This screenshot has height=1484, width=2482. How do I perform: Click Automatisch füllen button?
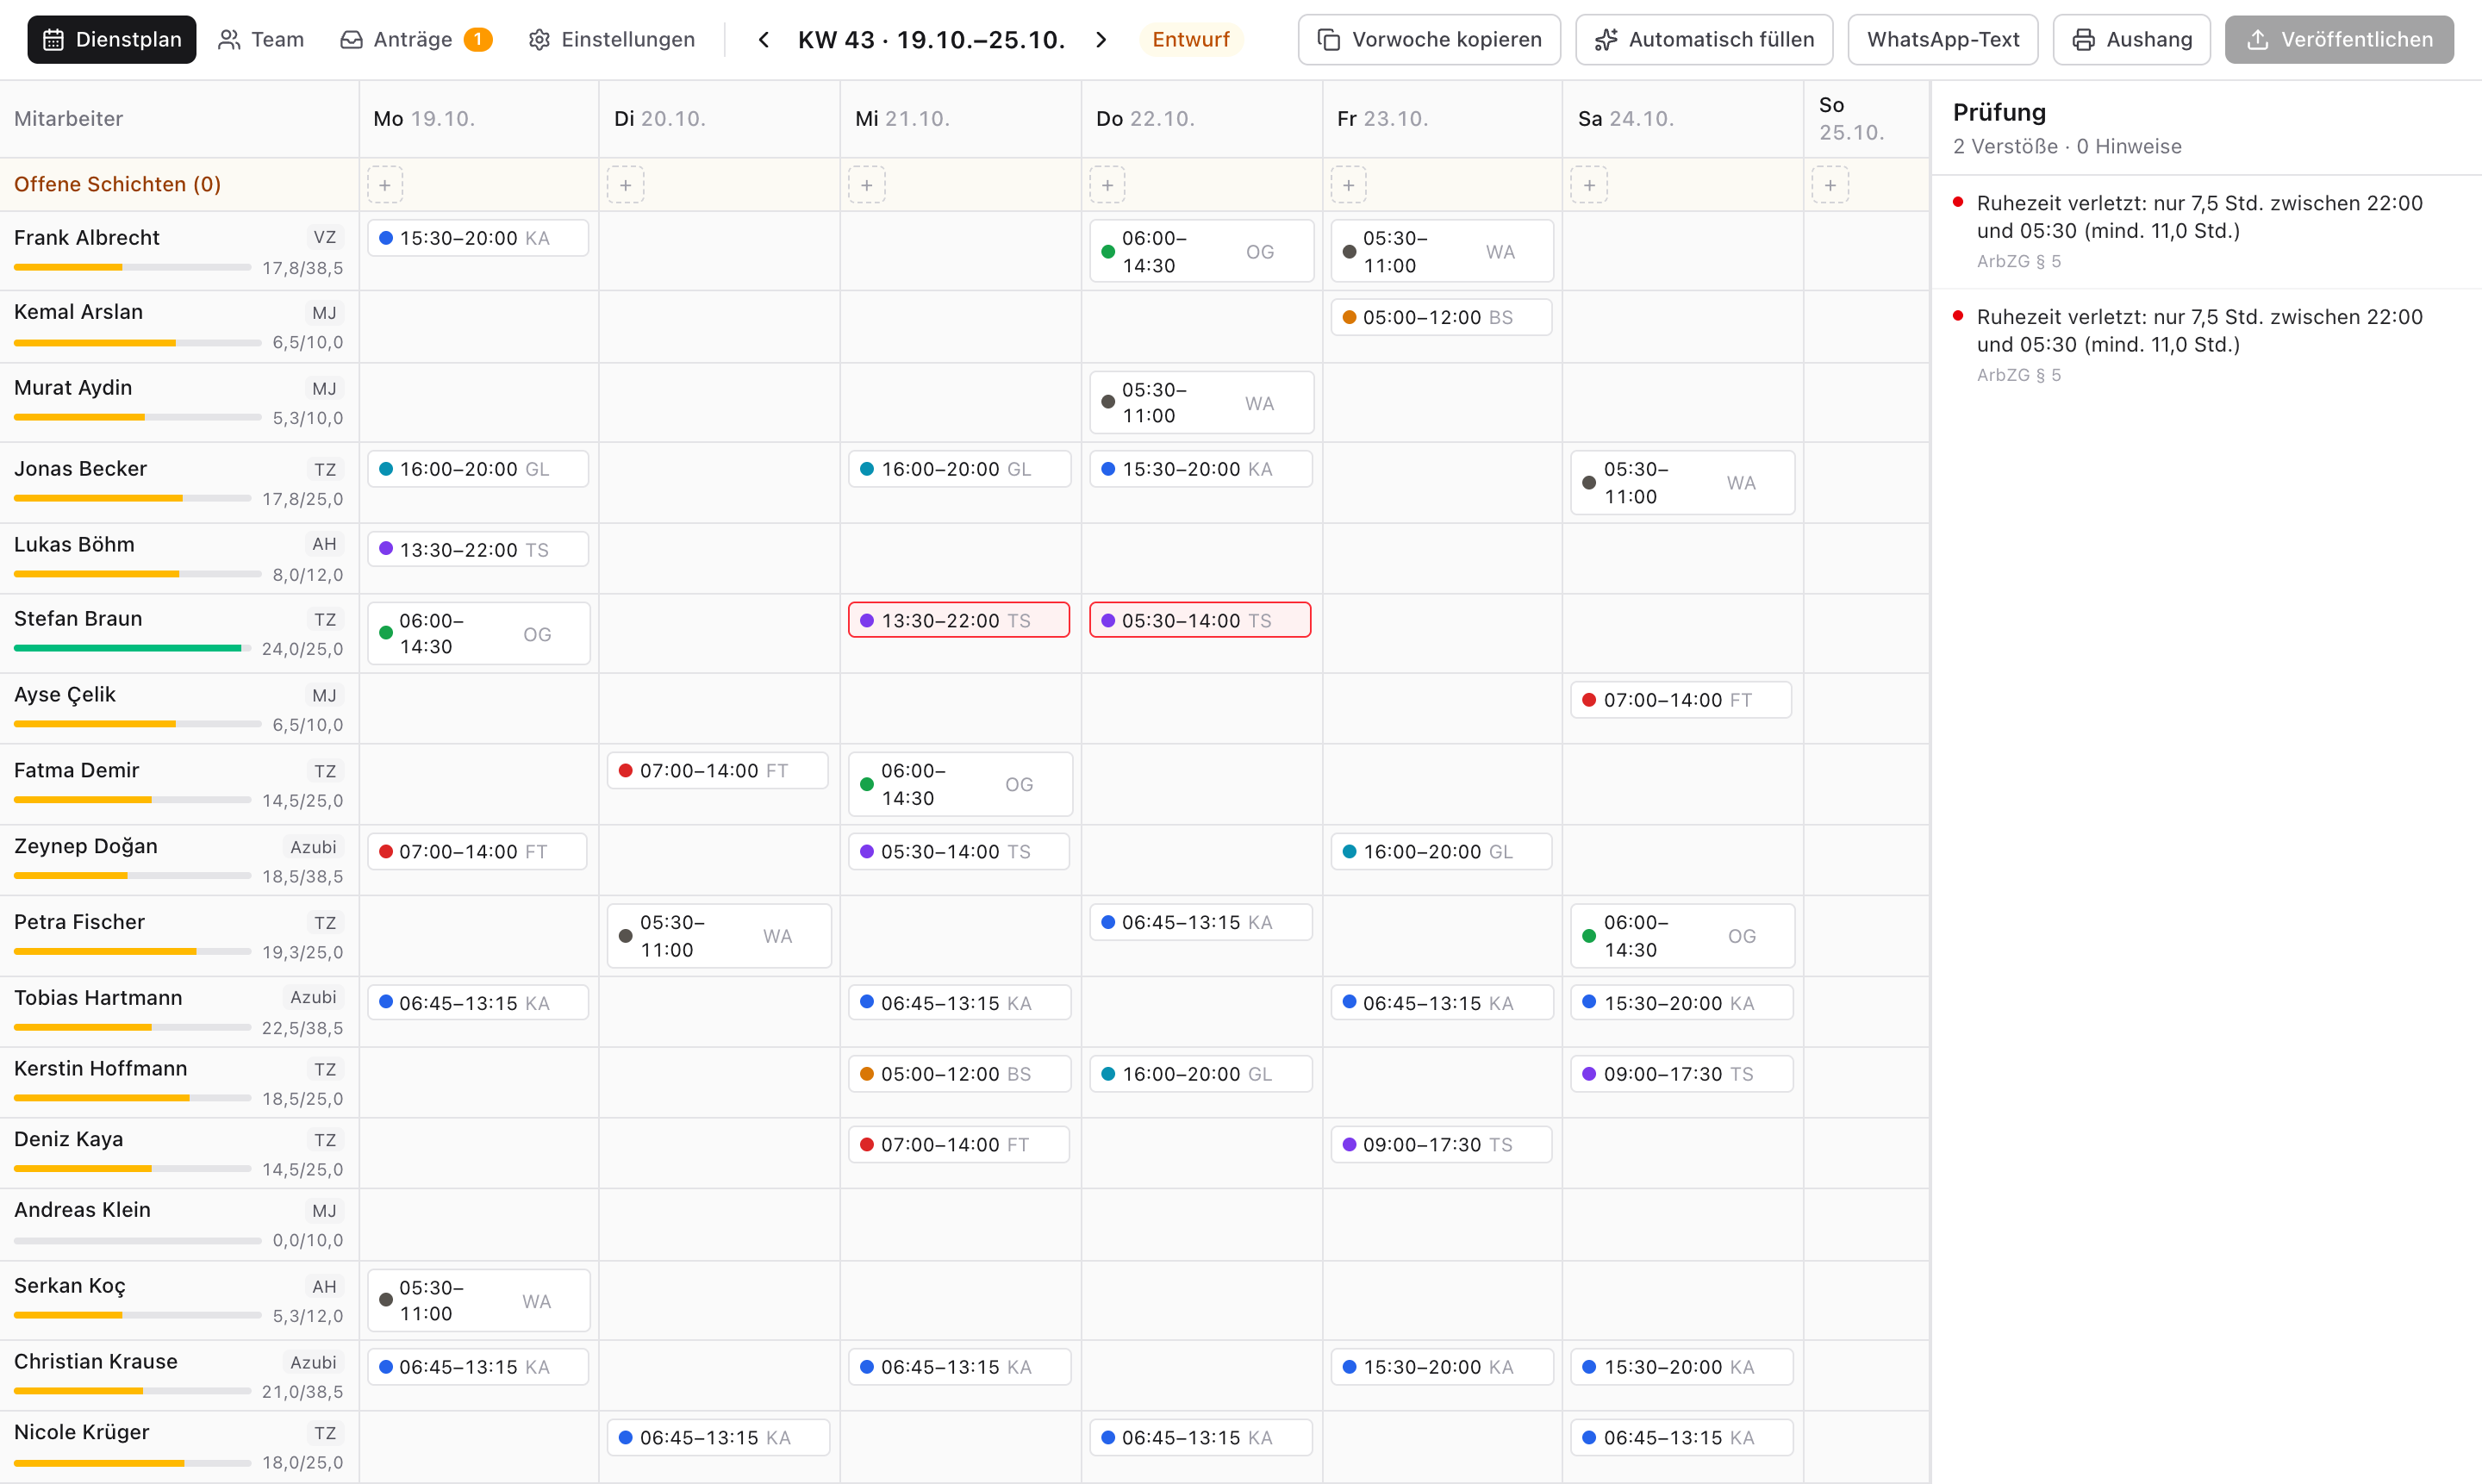tap(1704, 39)
